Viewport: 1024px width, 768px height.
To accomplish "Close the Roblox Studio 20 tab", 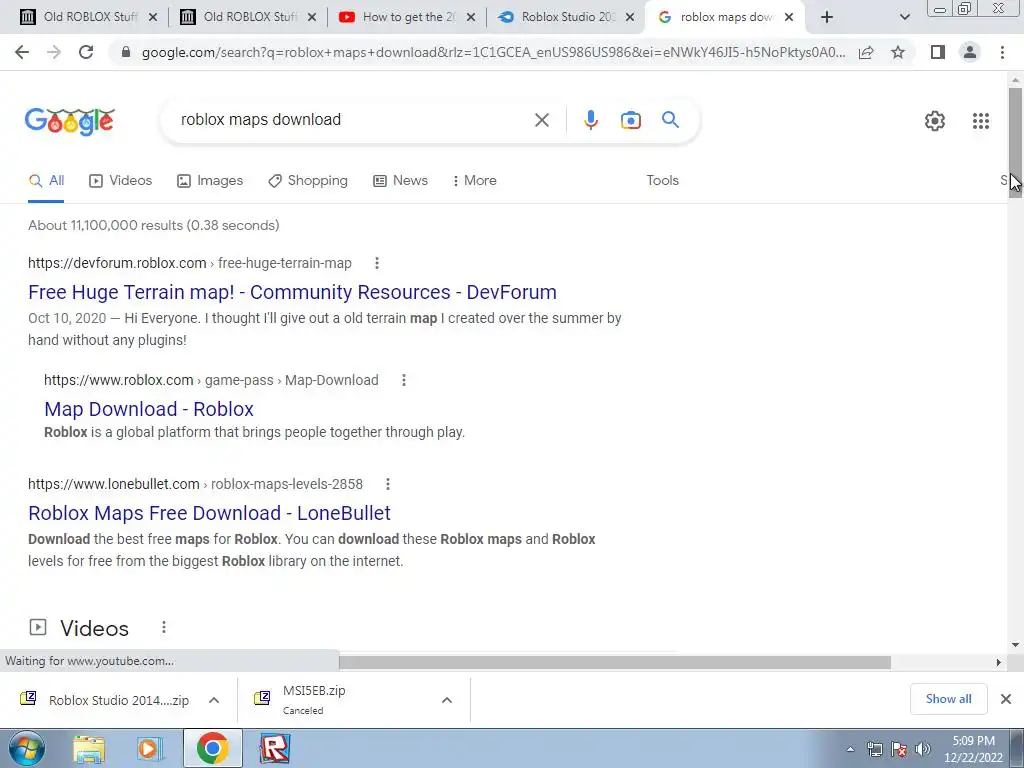I will (x=630, y=18).
